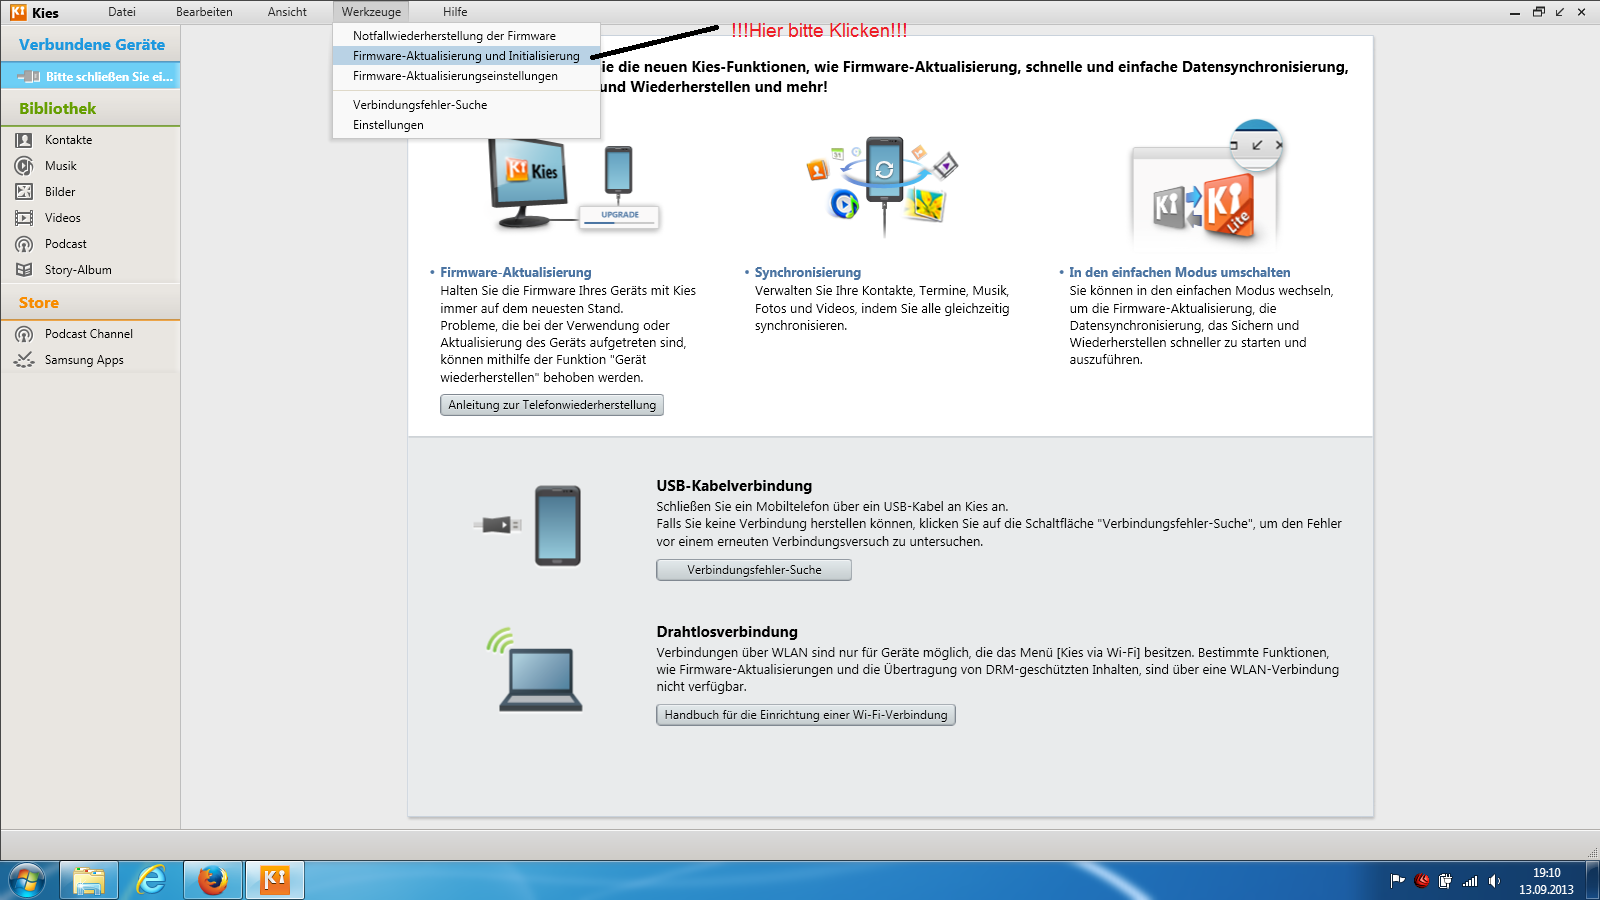Screen dimensions: 1600x900
Task: Switch to lite mode via title bar arrow icon
Action: click(1559, 12)
